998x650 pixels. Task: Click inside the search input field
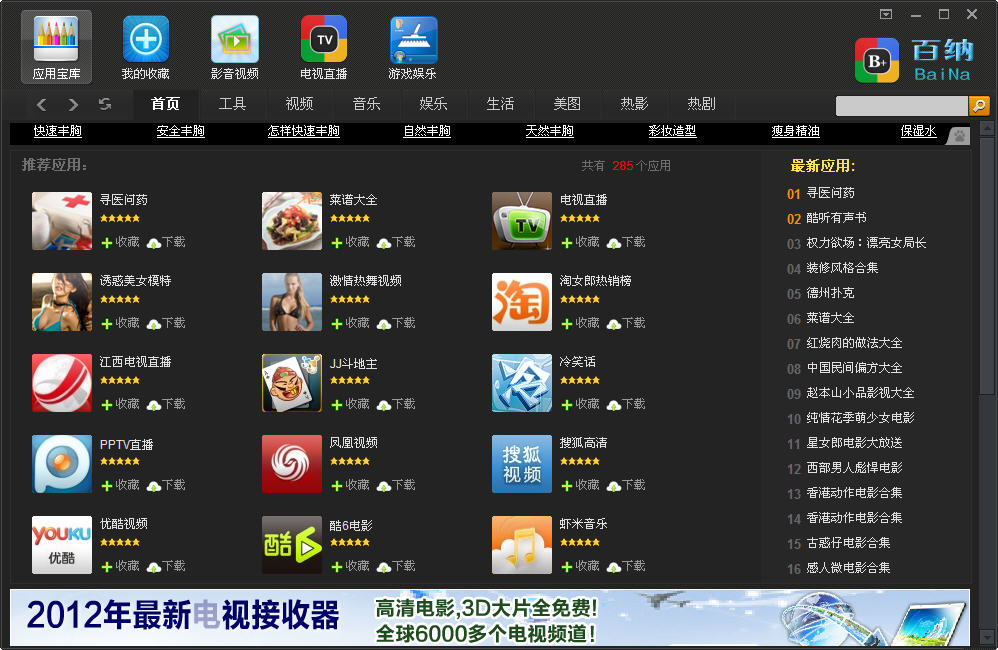[x=901, y=106]
